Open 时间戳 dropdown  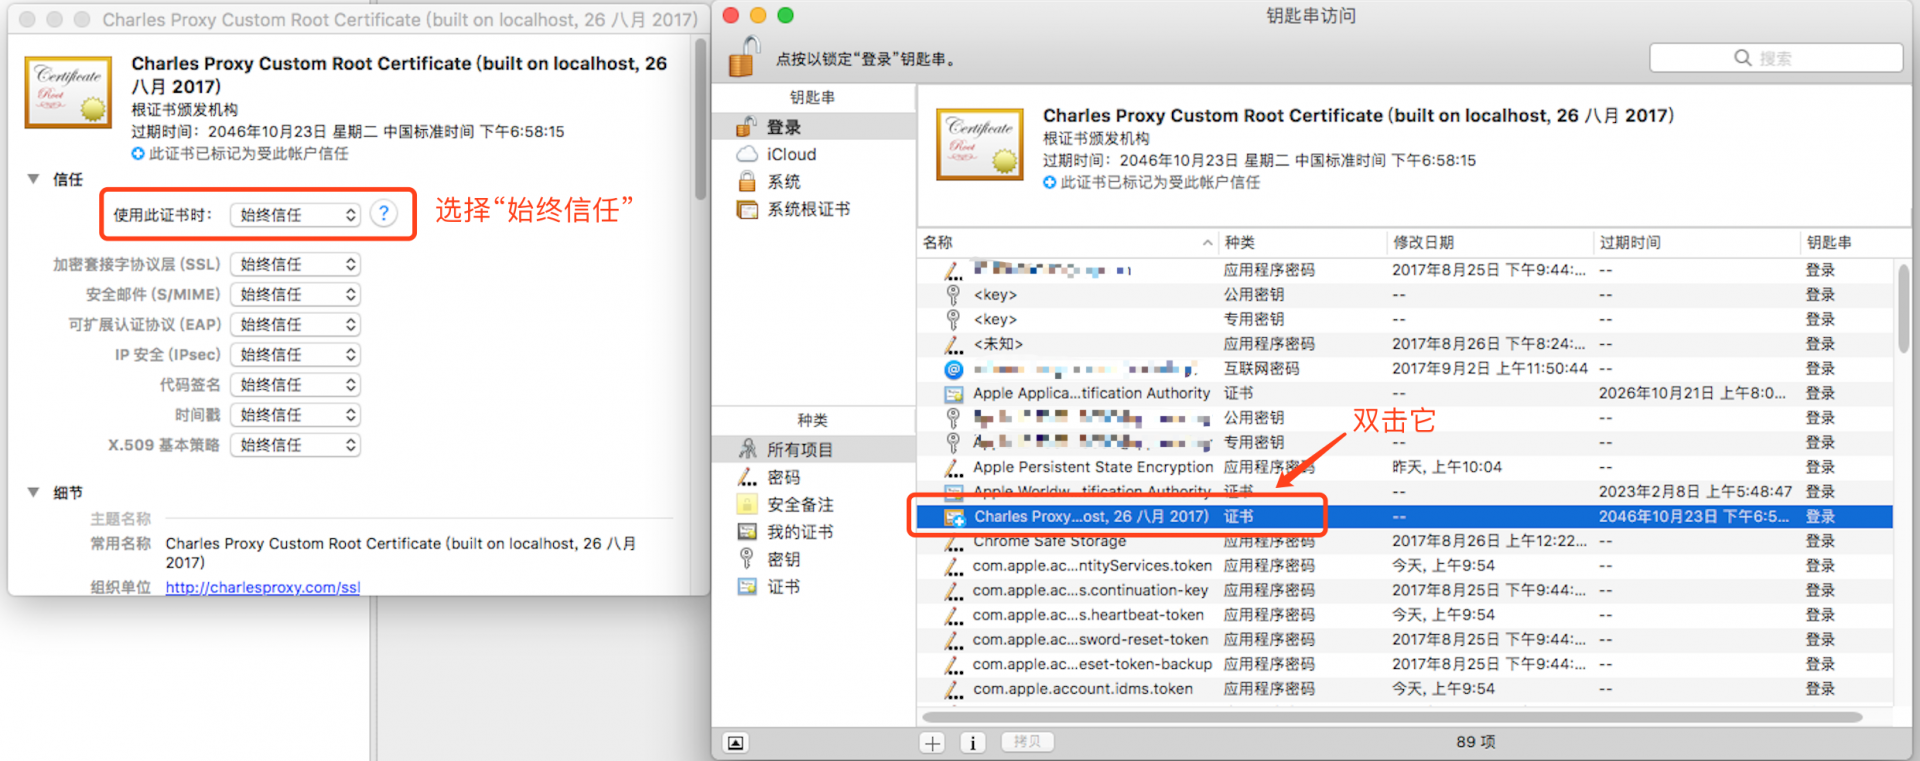pos(296,414)
